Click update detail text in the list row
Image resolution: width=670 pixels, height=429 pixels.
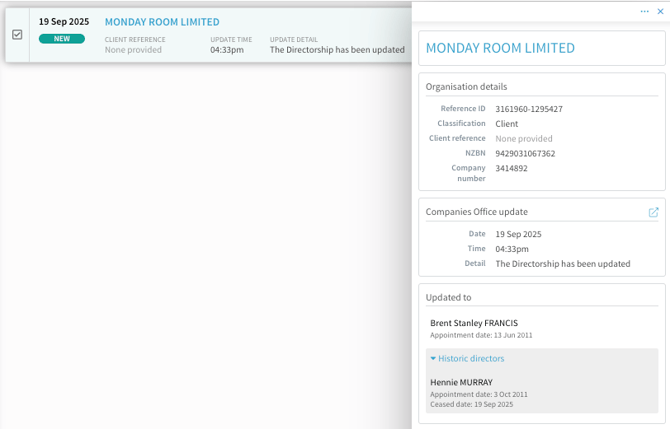[337, 50]
